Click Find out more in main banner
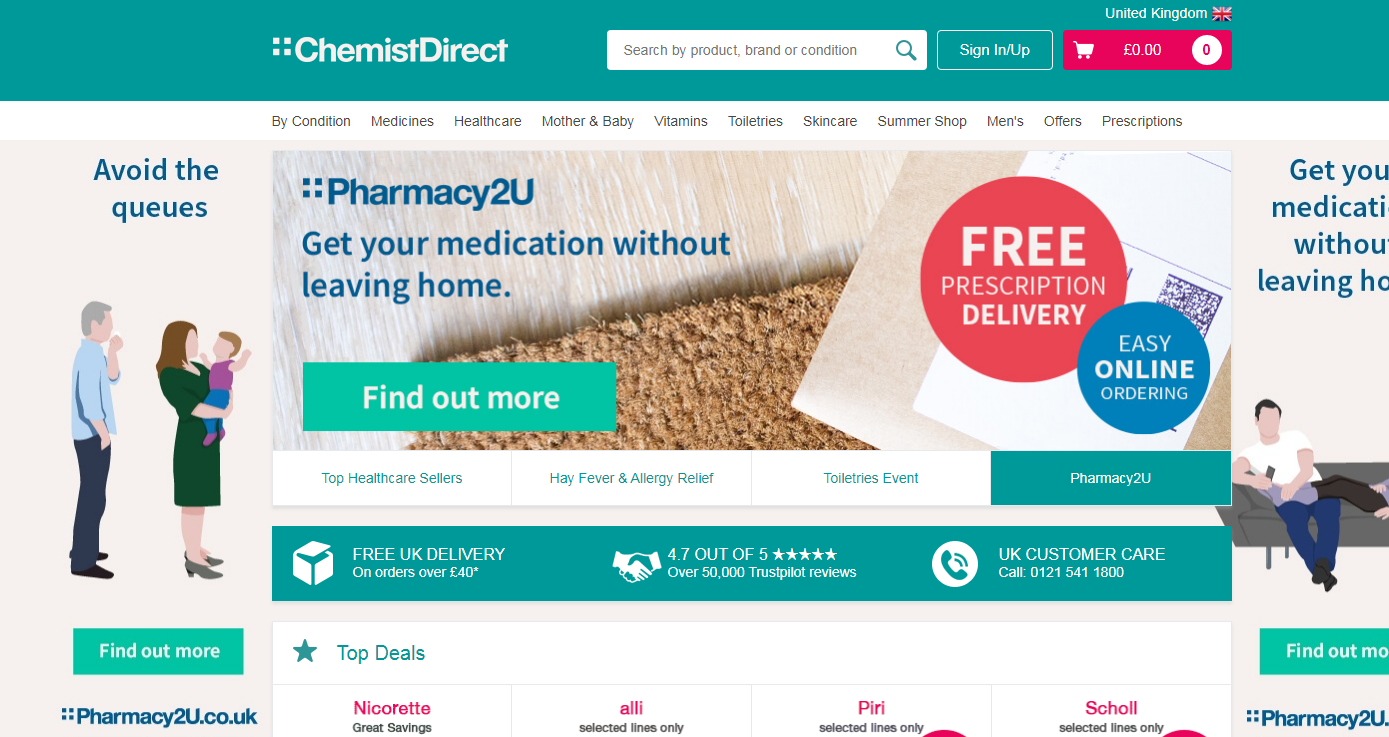This screenshot has width=1389, height=737. 459,397
